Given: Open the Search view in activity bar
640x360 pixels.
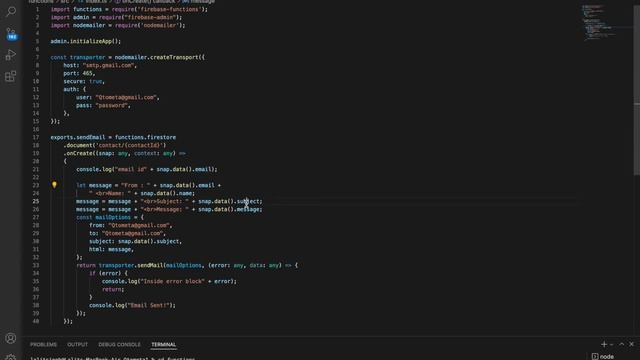Looking at the screenshot, I should point(11,11).
